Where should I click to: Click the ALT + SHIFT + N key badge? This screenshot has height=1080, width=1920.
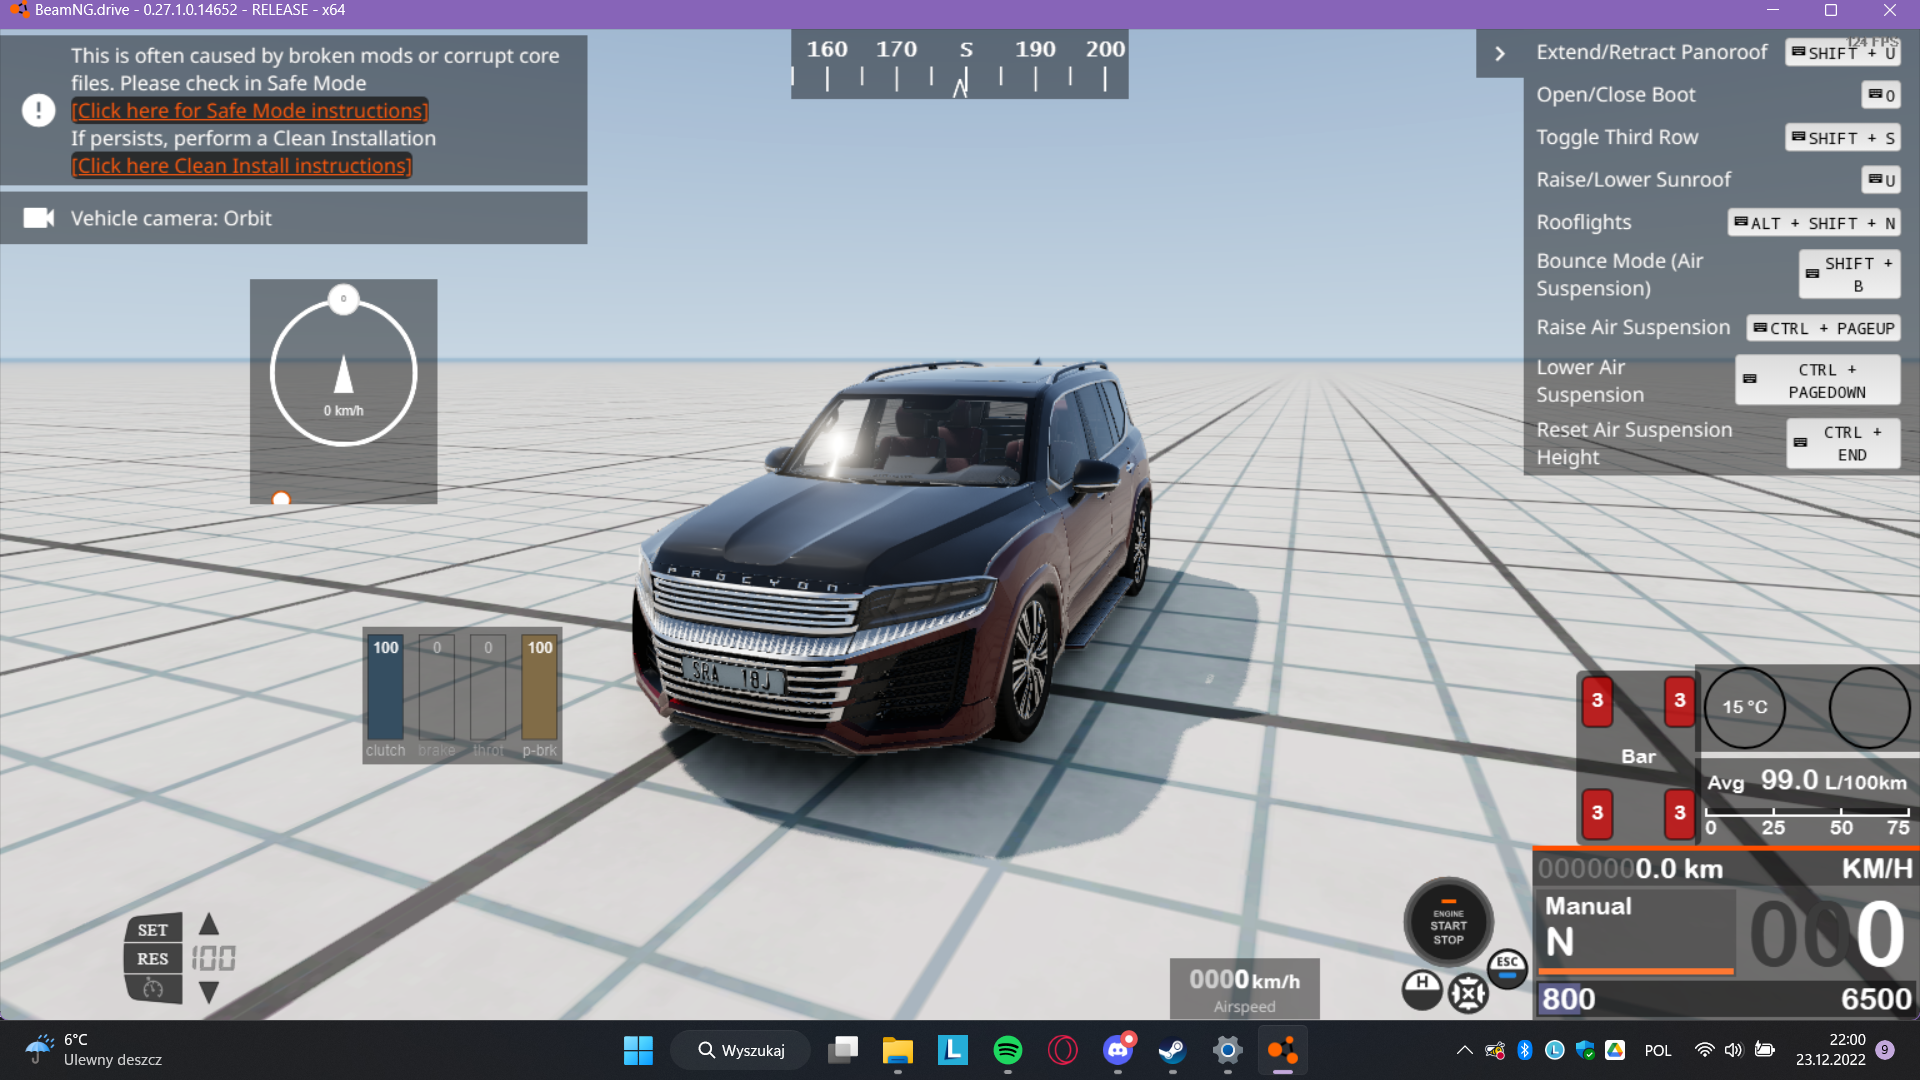(1814, 223)
